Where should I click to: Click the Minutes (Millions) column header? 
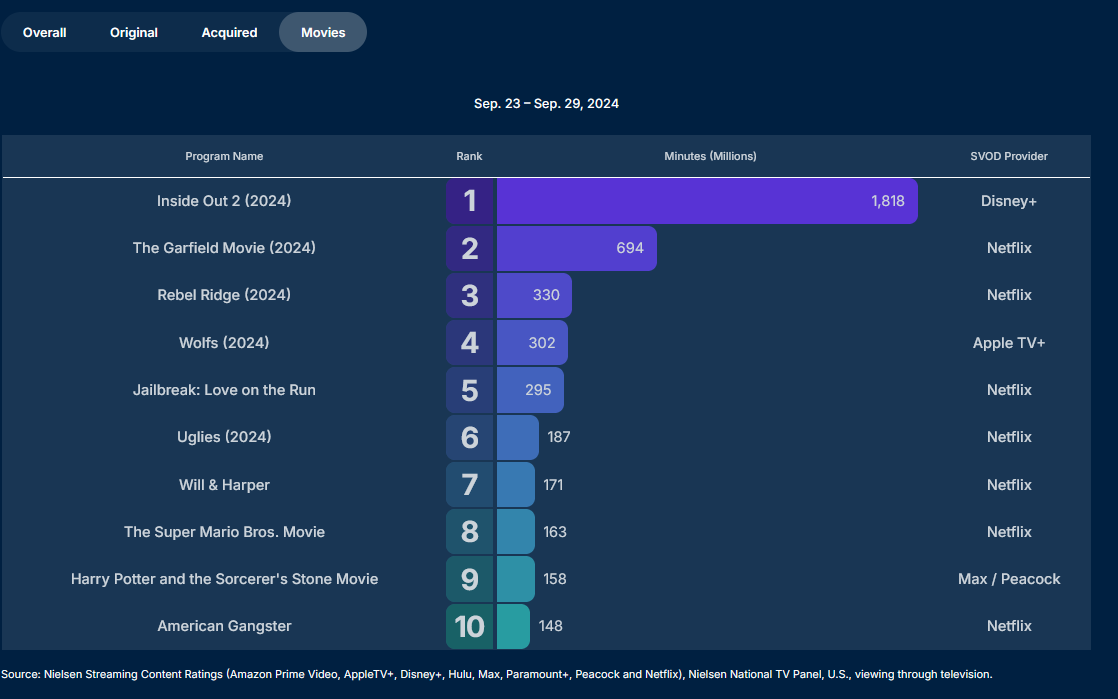710,156
